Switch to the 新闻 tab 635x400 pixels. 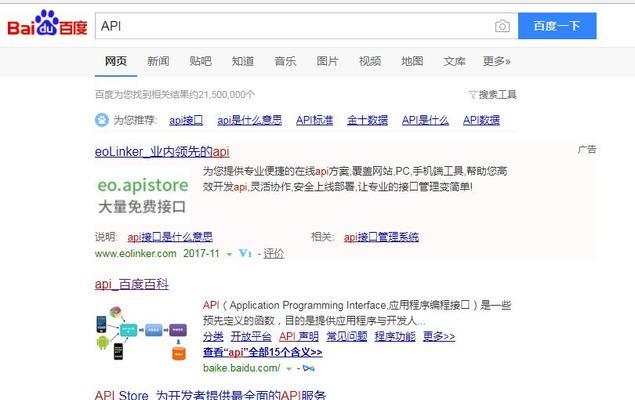[x=158, y=61]
